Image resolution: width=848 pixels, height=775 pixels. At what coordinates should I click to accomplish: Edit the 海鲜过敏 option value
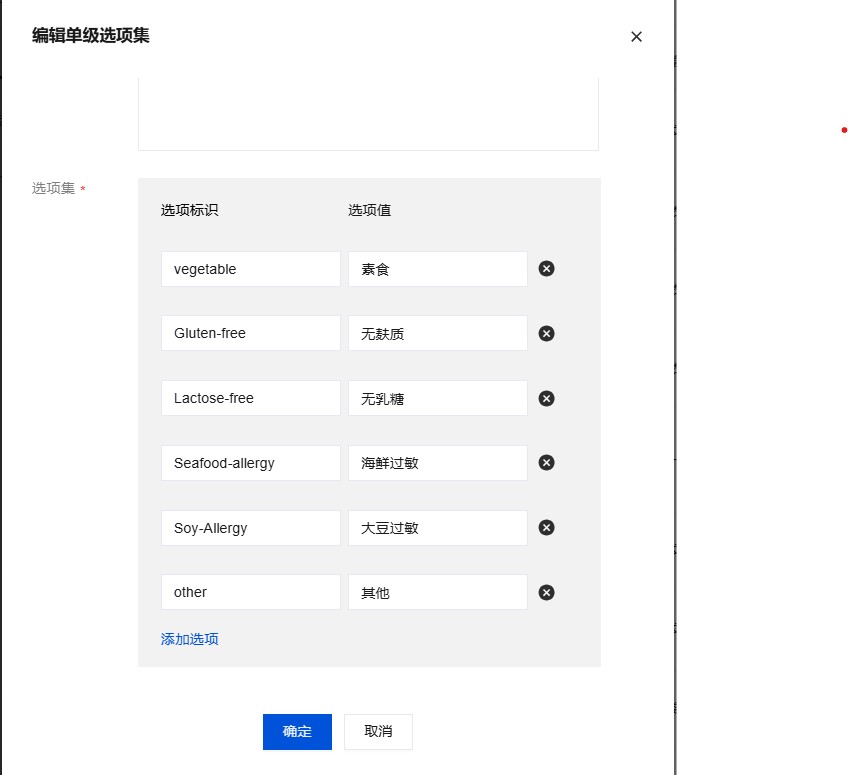[x=437, y=462]
